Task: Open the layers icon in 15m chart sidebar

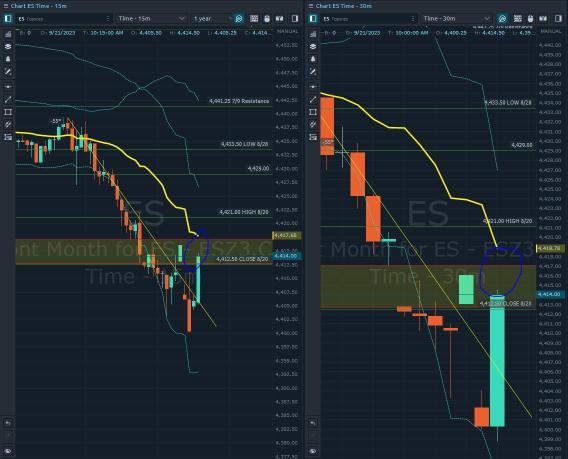Action: (x=8, y=46)
